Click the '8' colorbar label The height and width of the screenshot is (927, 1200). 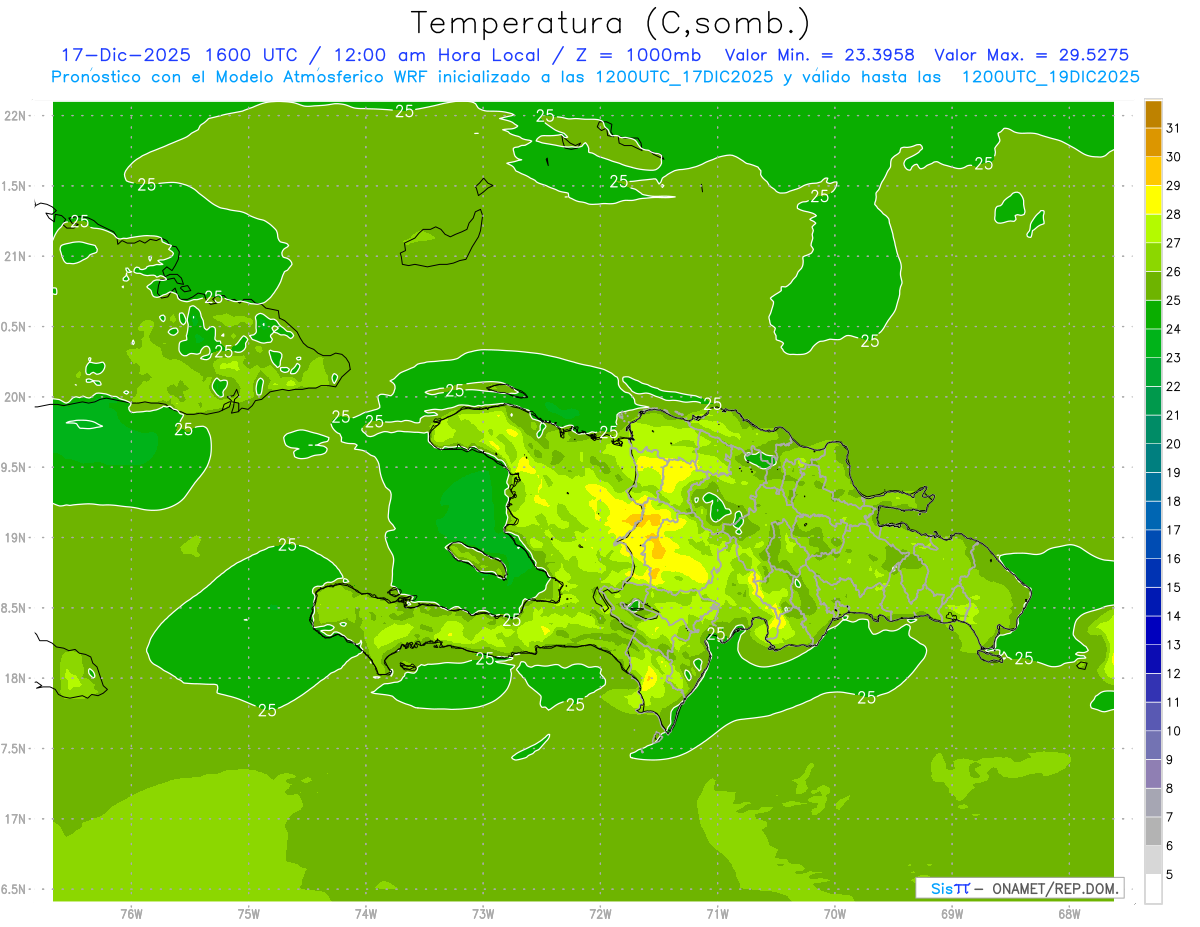pos(1169,788)
